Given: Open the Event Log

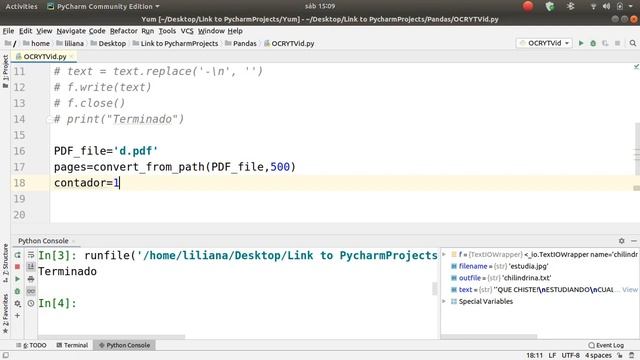Looking at the screenshot, I should tap(606, 345).
